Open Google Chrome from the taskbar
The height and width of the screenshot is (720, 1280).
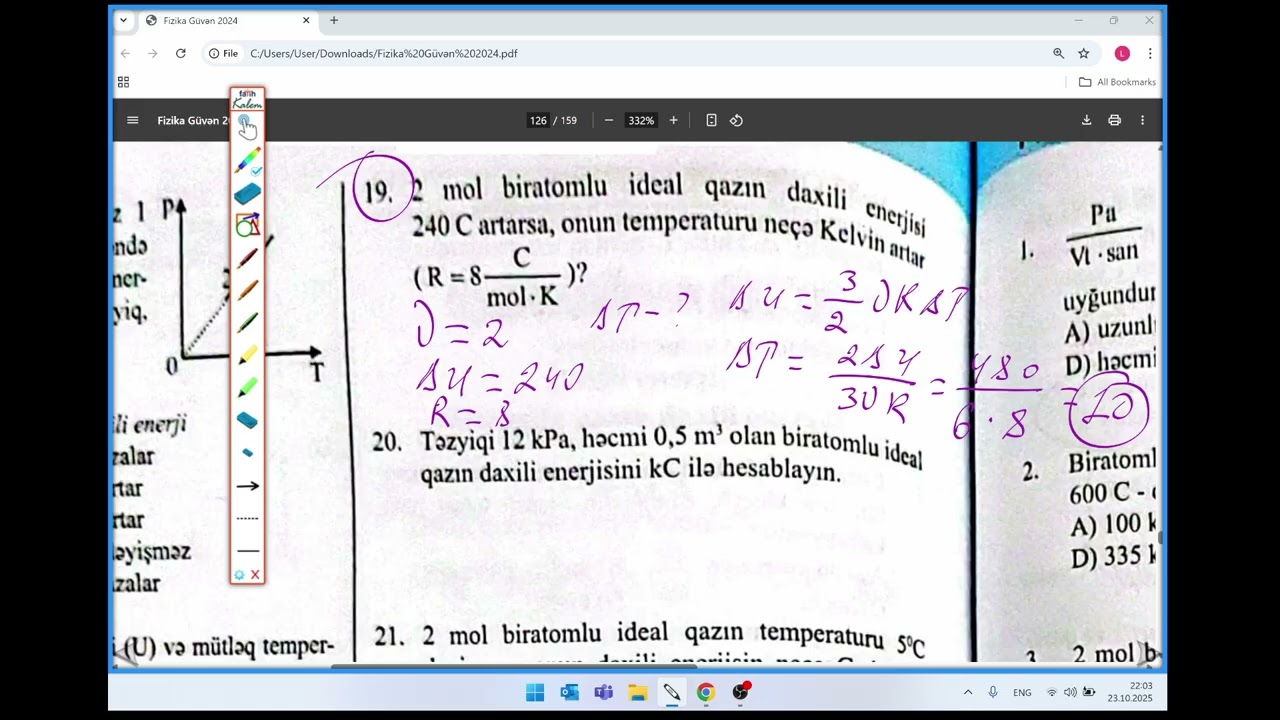click(x=706, y=692)
